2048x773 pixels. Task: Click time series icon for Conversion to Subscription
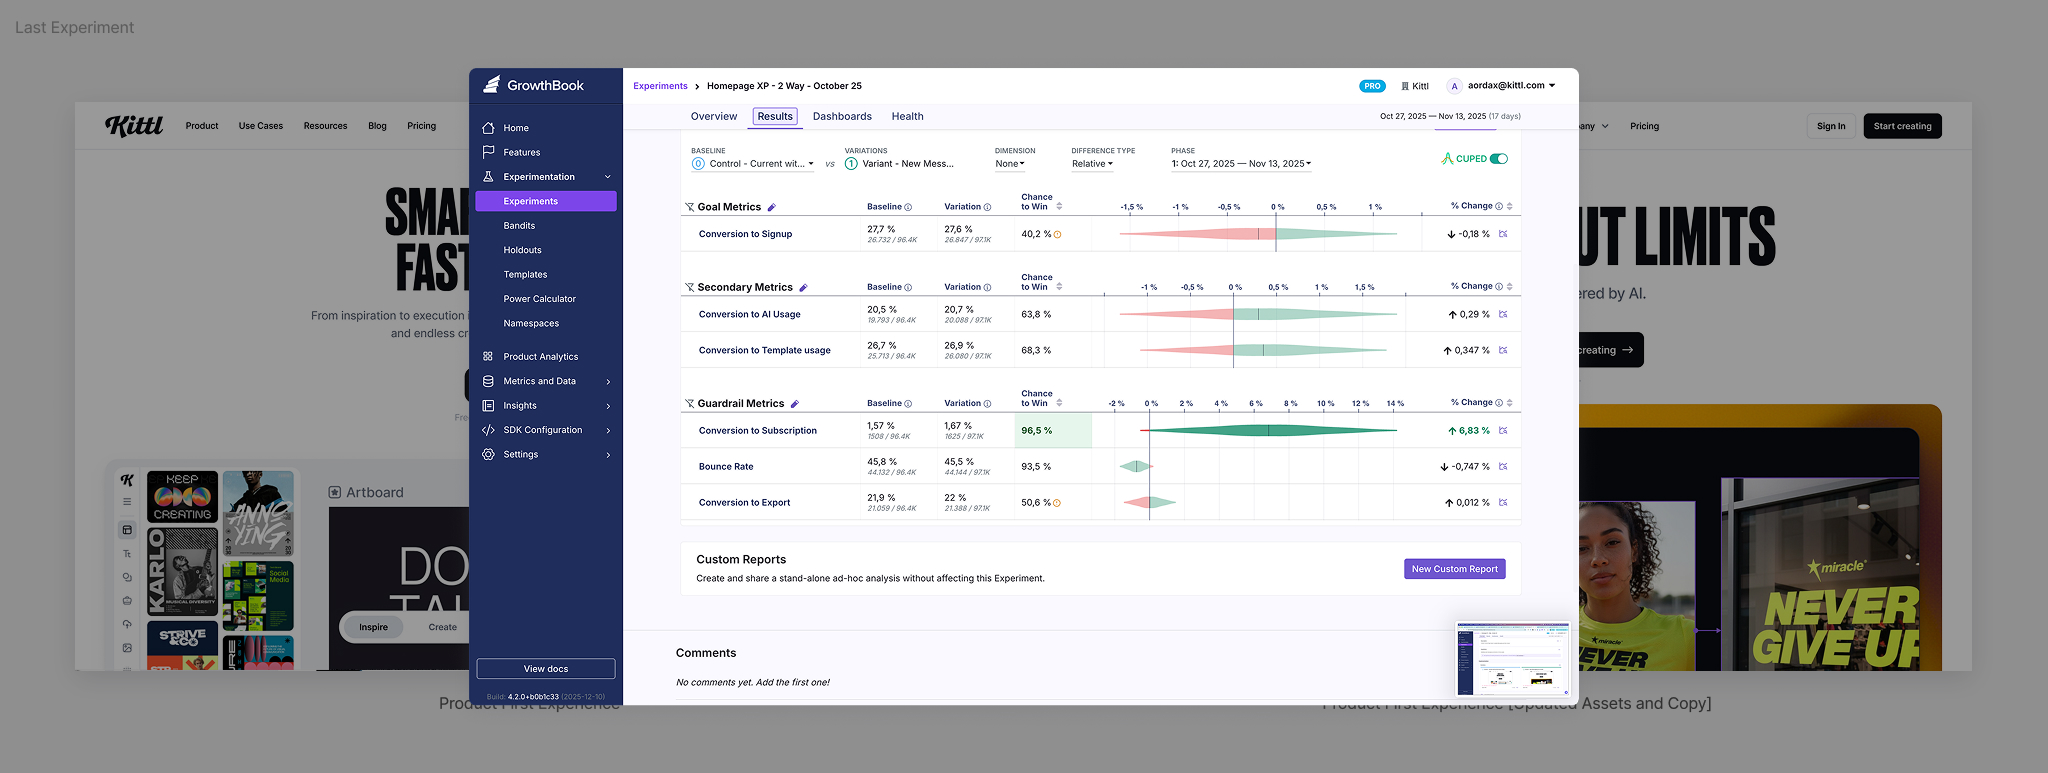(x=1503, y=431)
